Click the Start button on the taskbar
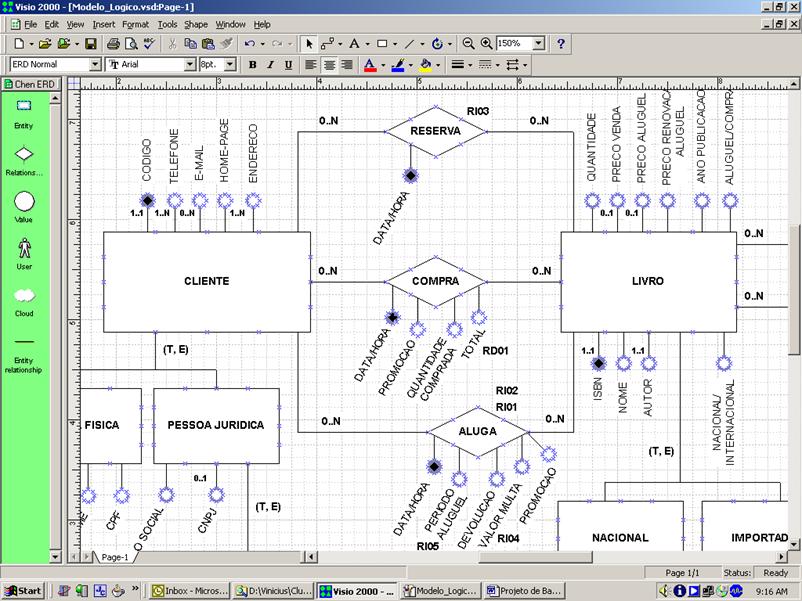802x601 pixels. (22, 589)
